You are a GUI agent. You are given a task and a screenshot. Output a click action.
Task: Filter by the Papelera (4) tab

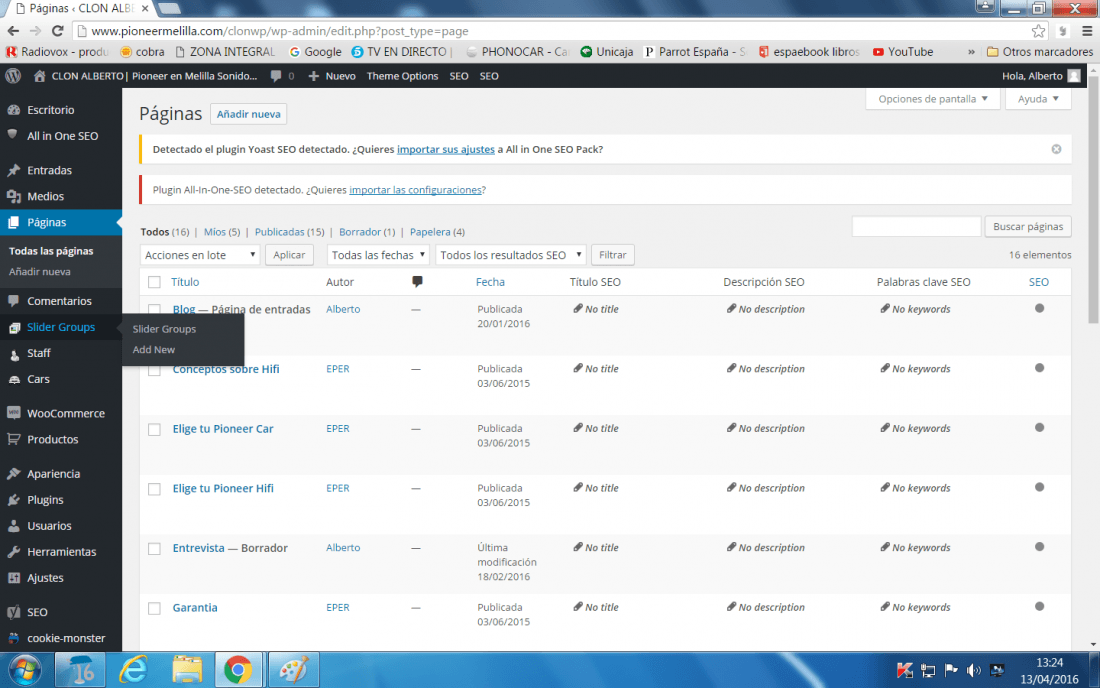pos(437,231)
